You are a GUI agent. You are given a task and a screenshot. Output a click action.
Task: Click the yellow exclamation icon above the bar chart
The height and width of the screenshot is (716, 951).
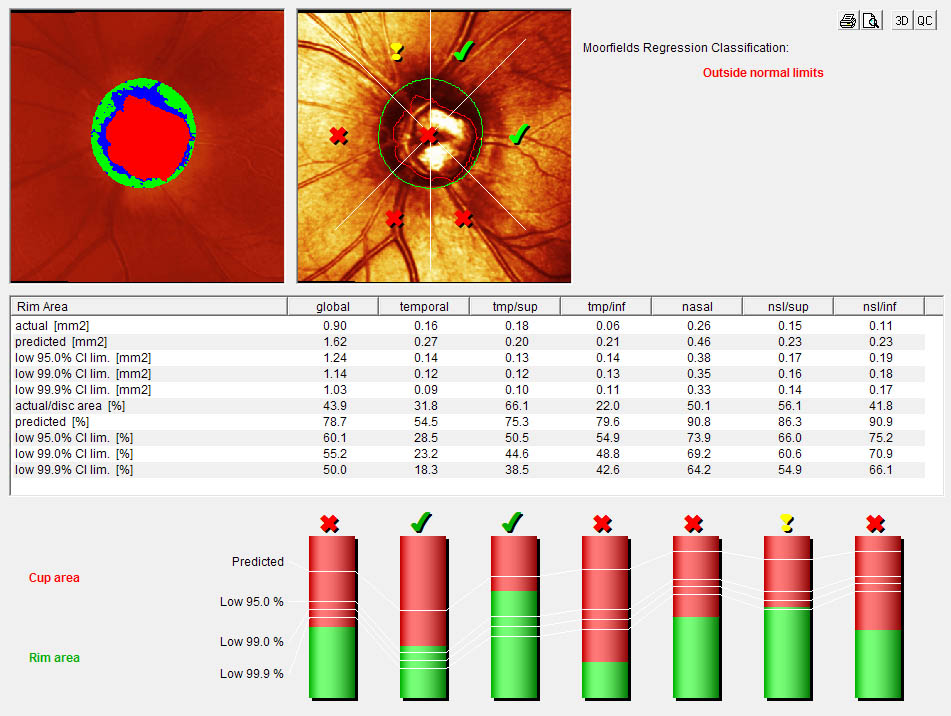(786, 523)
